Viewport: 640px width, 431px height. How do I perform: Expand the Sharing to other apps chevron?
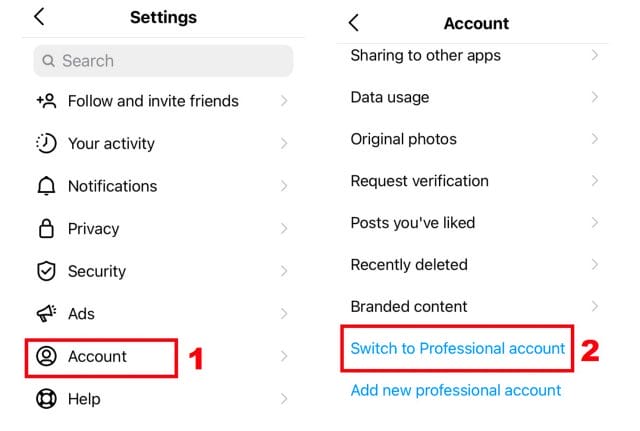click(x=595, y=55)
